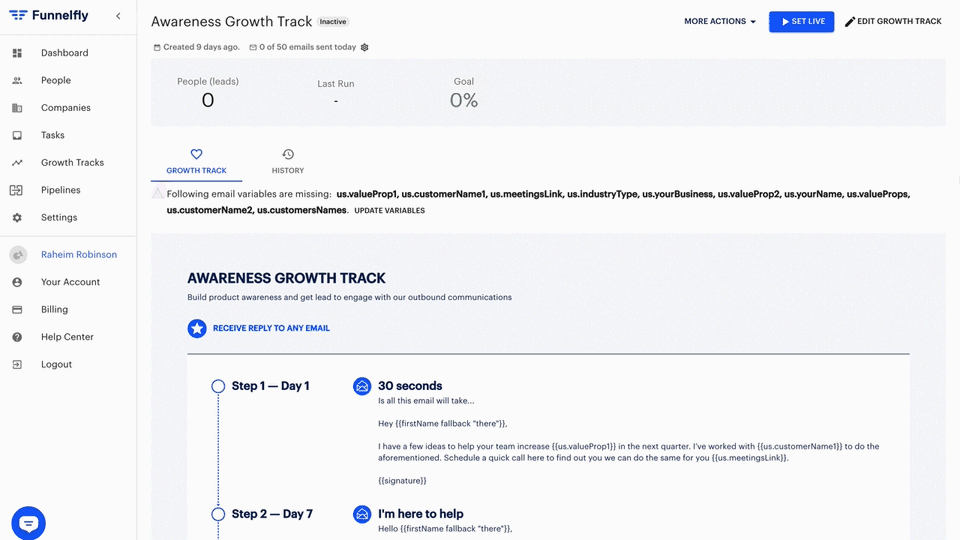Click the Set Live button

801,21
